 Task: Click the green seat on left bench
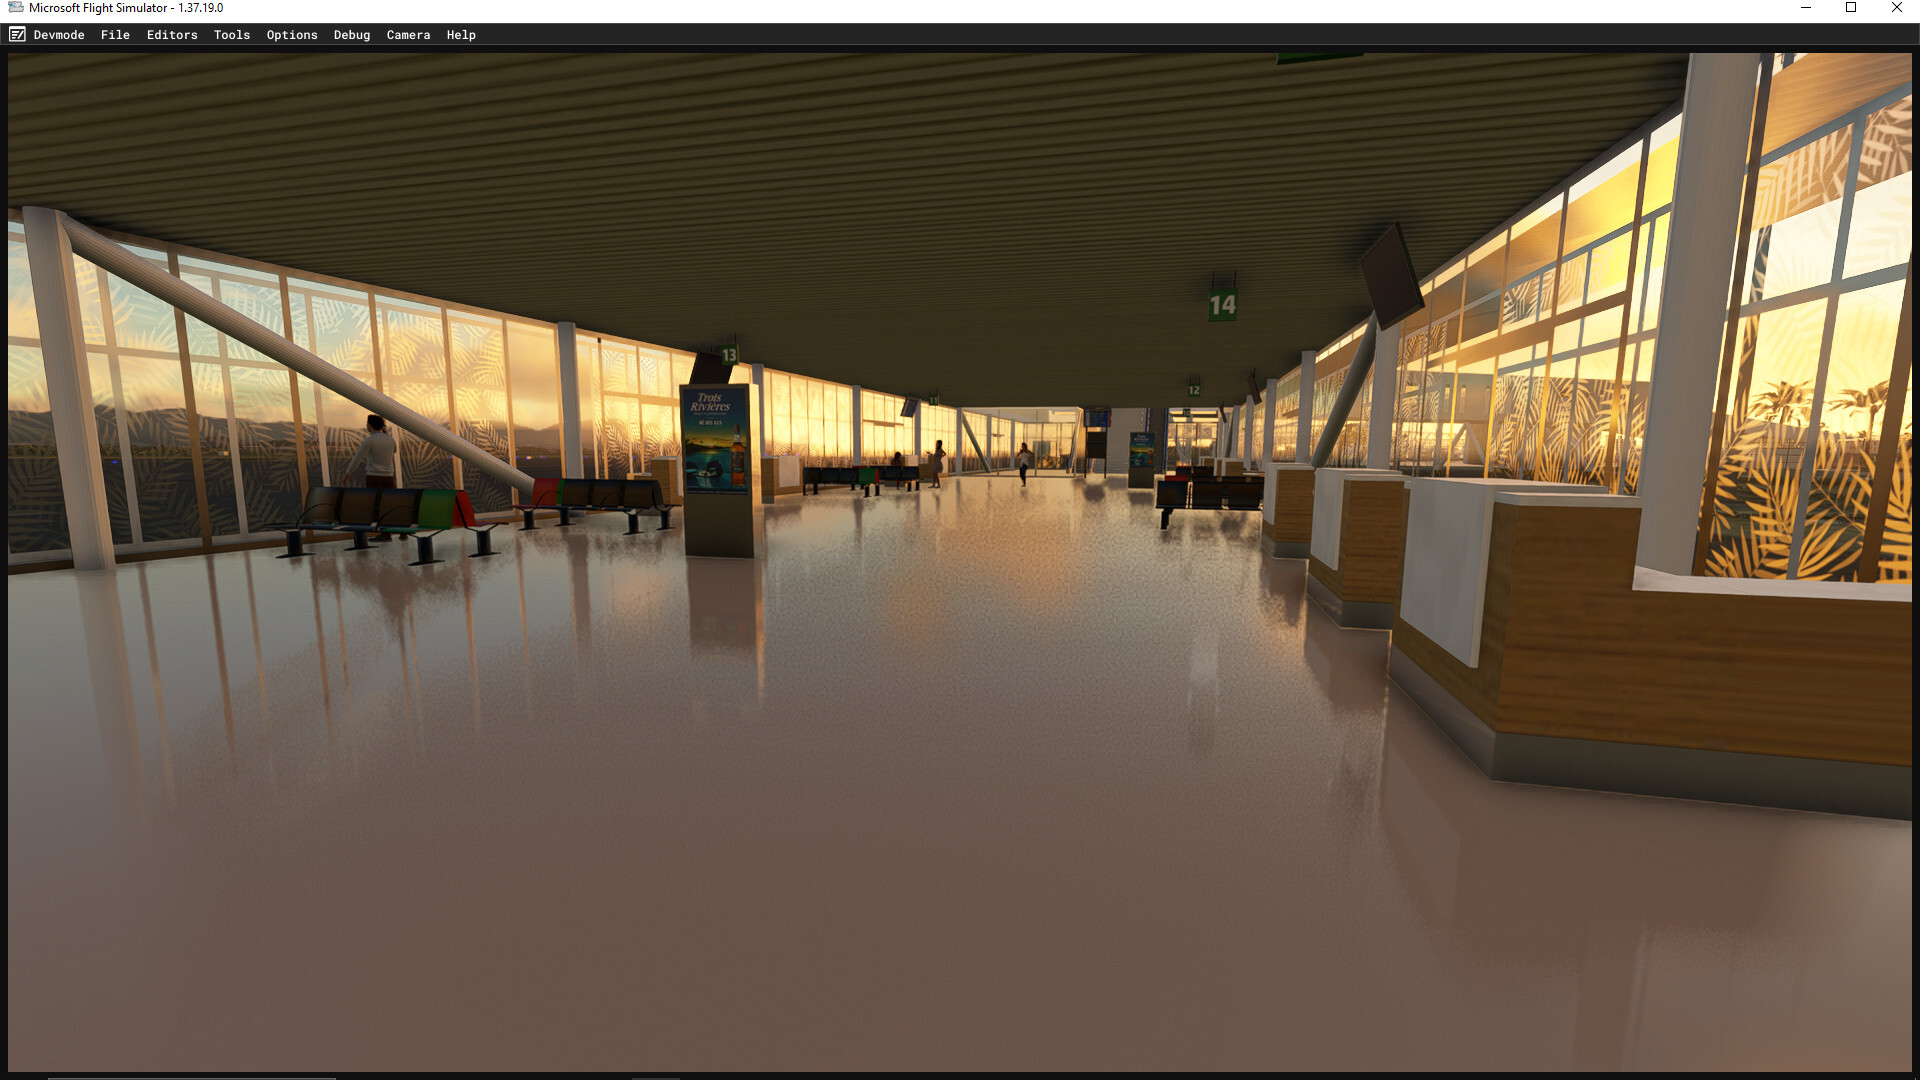[435, 508]
